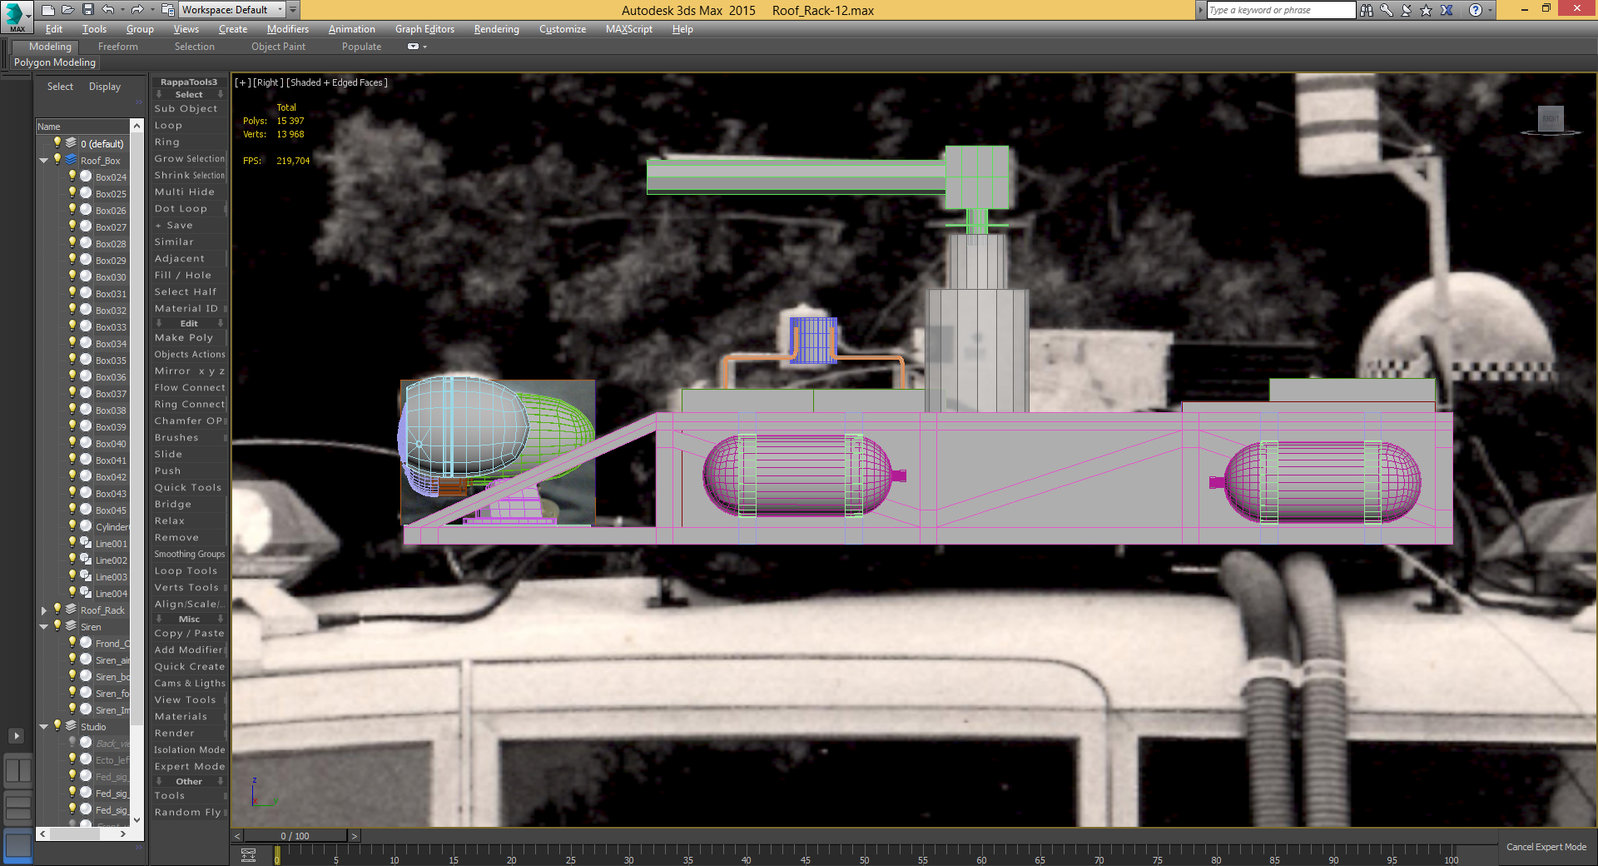The height and width of the screenshot is (866, 1598).
Task: Click the star Favorites icon
Action: coord(1426,10)
